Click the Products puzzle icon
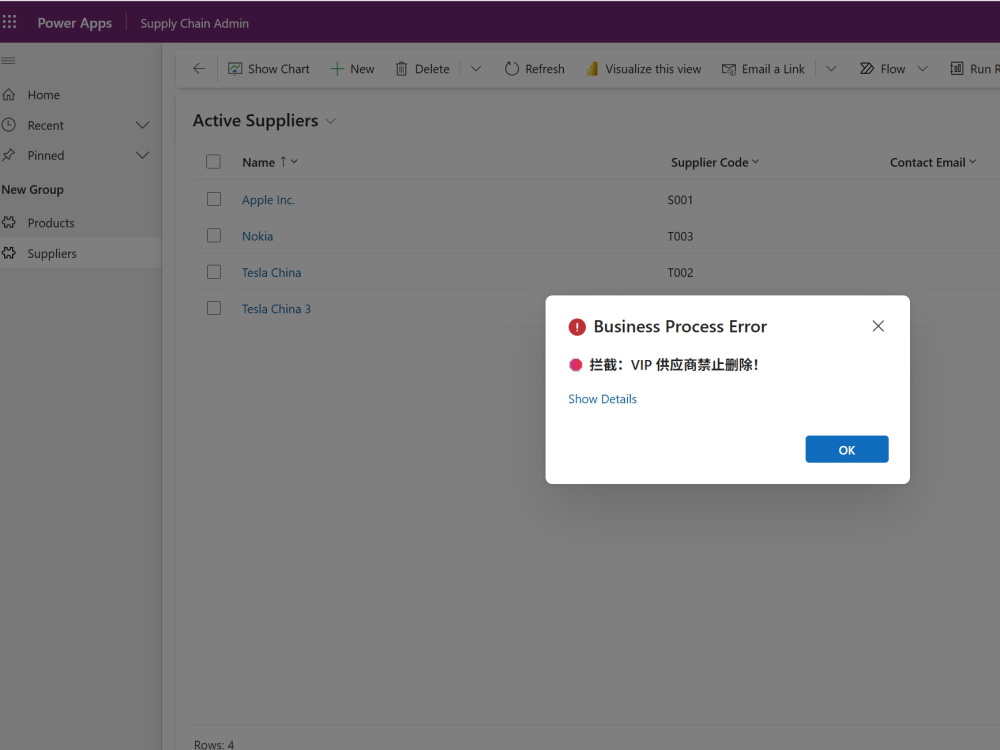The height and width of the screenshot is (750, 1000). [x=9, y=223]
